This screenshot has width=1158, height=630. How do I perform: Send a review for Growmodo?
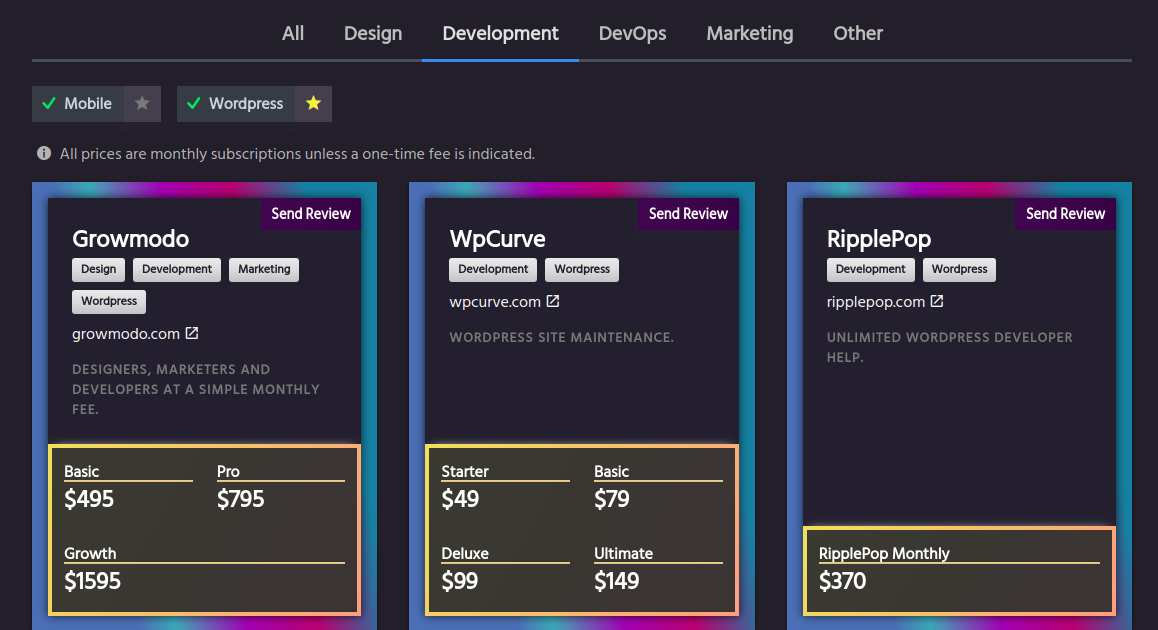311,213
